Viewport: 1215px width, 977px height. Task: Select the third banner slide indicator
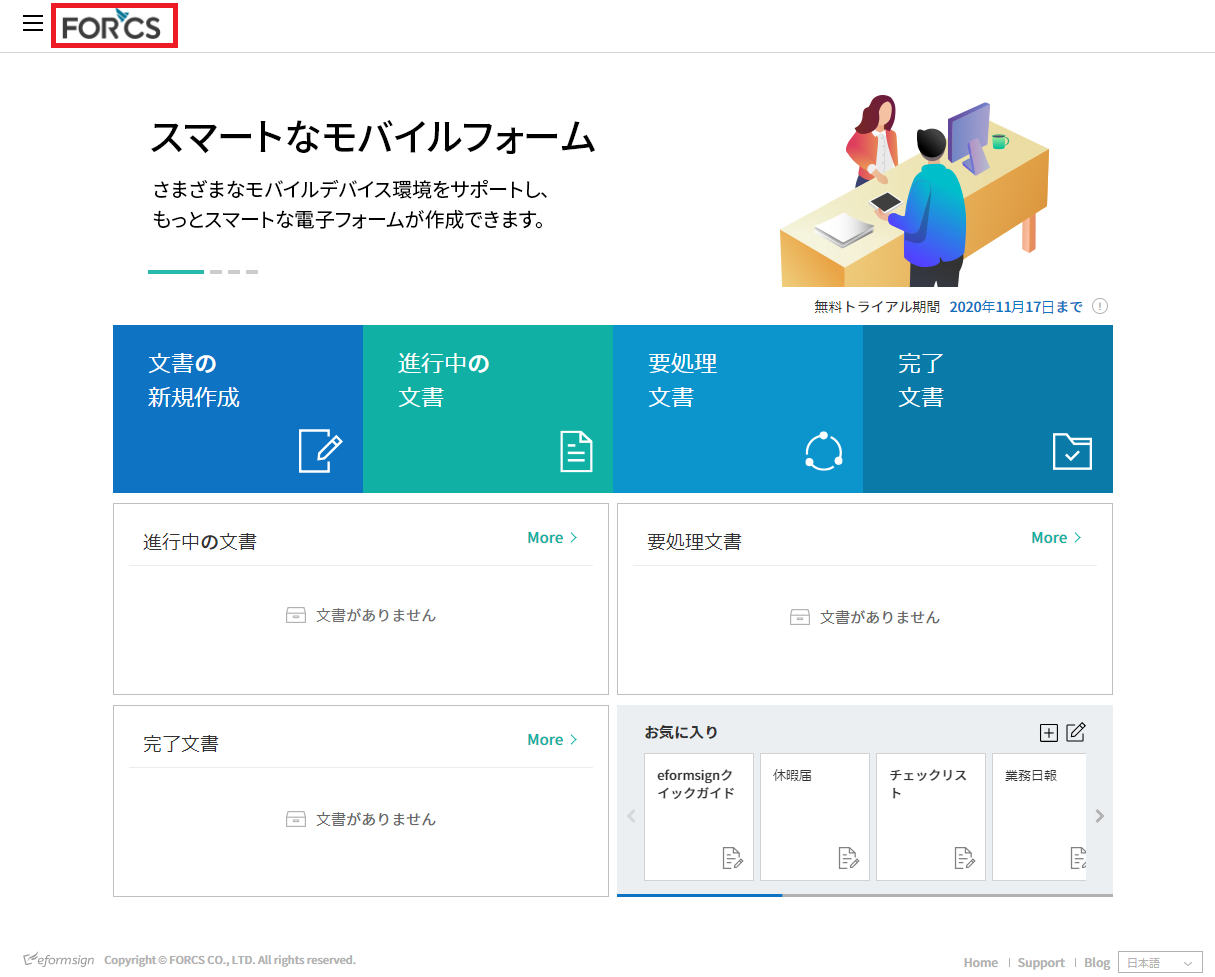[x=234, y=272]
